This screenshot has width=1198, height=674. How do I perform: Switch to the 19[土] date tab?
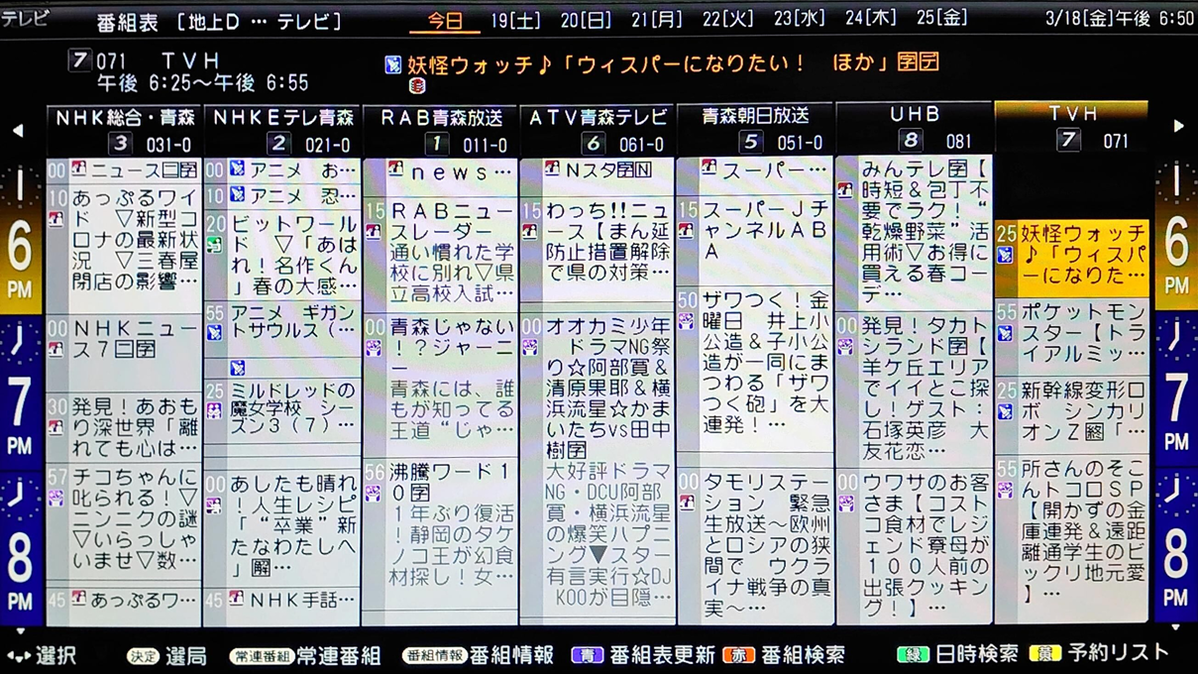(x=516, y=21)
